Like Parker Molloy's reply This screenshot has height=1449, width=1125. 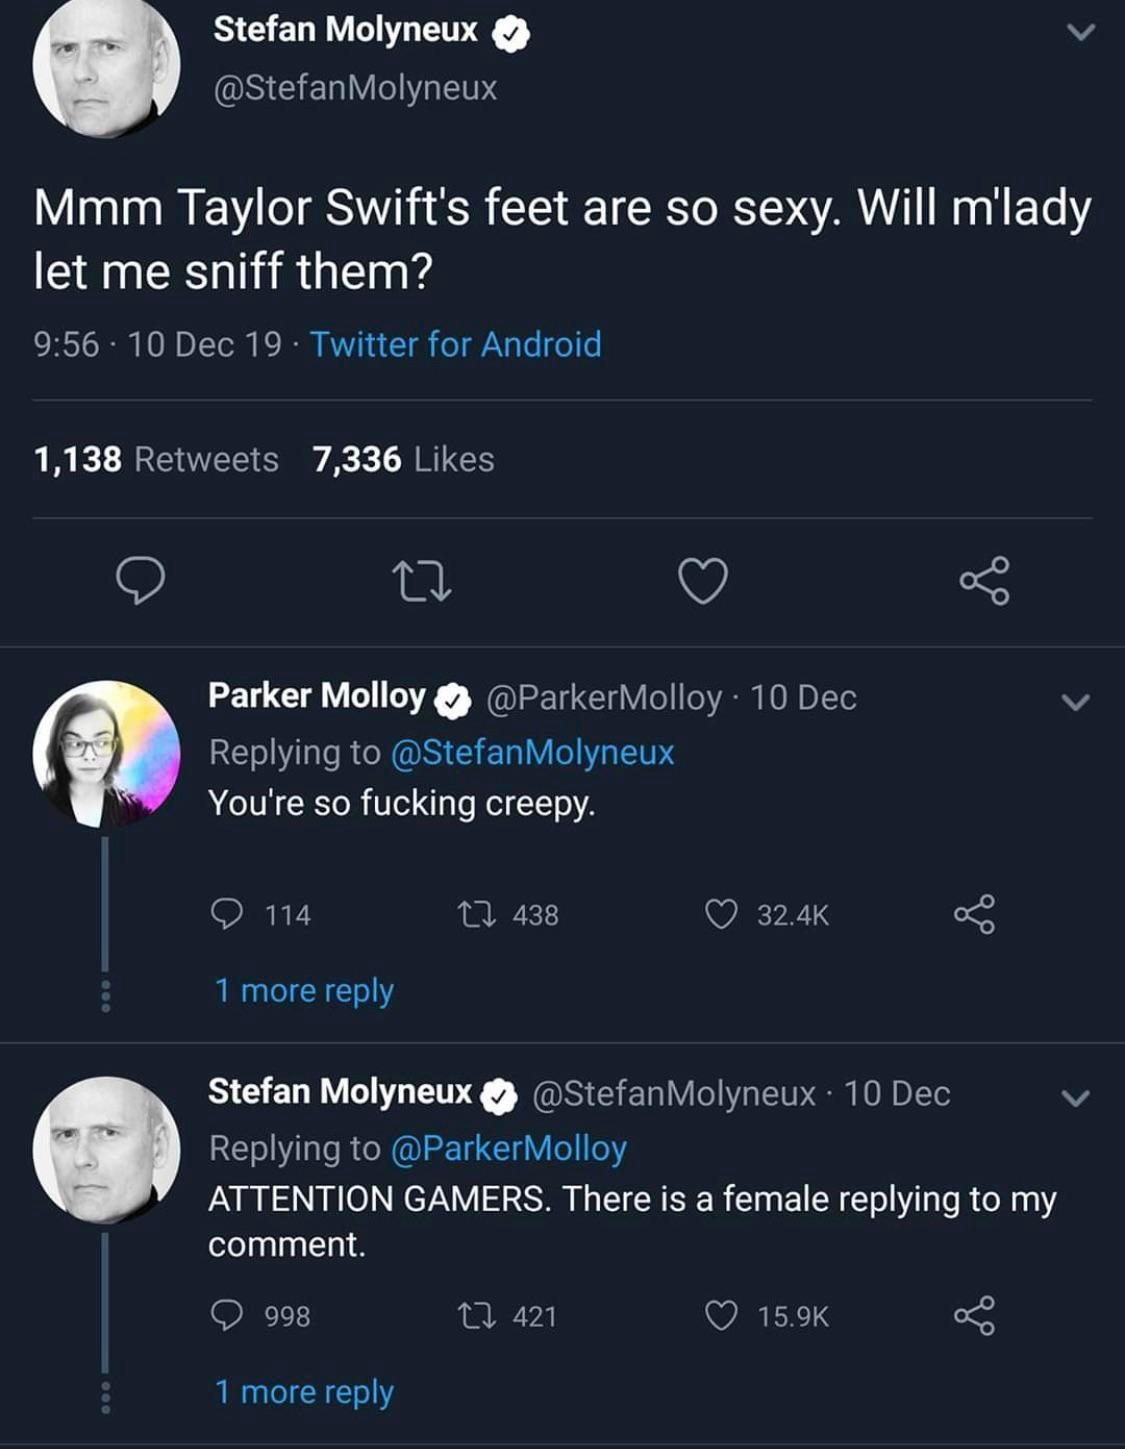[x=721, y=914]
